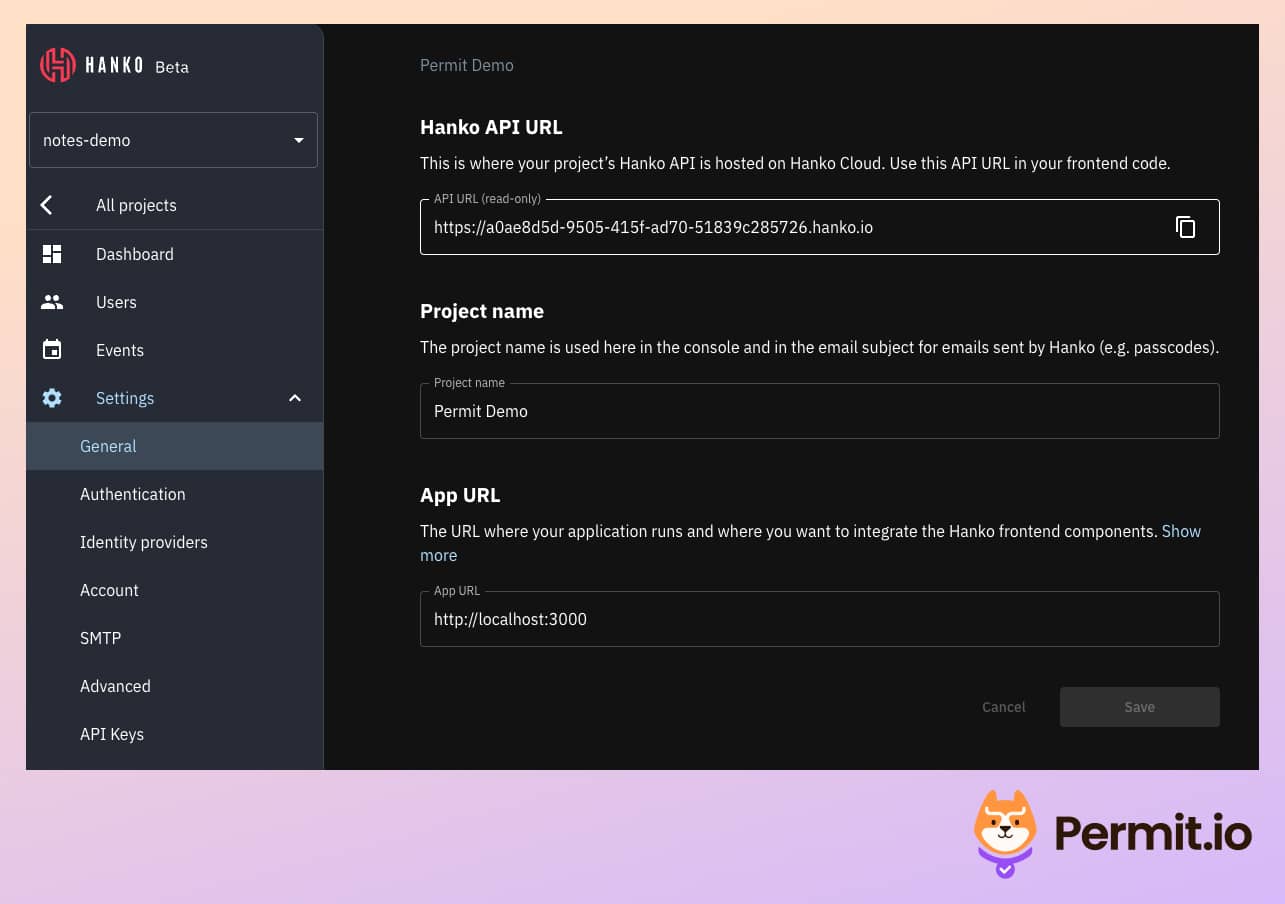Click the Settings gear icon
Screen dimensions: 1285x904
pos(52,398)
